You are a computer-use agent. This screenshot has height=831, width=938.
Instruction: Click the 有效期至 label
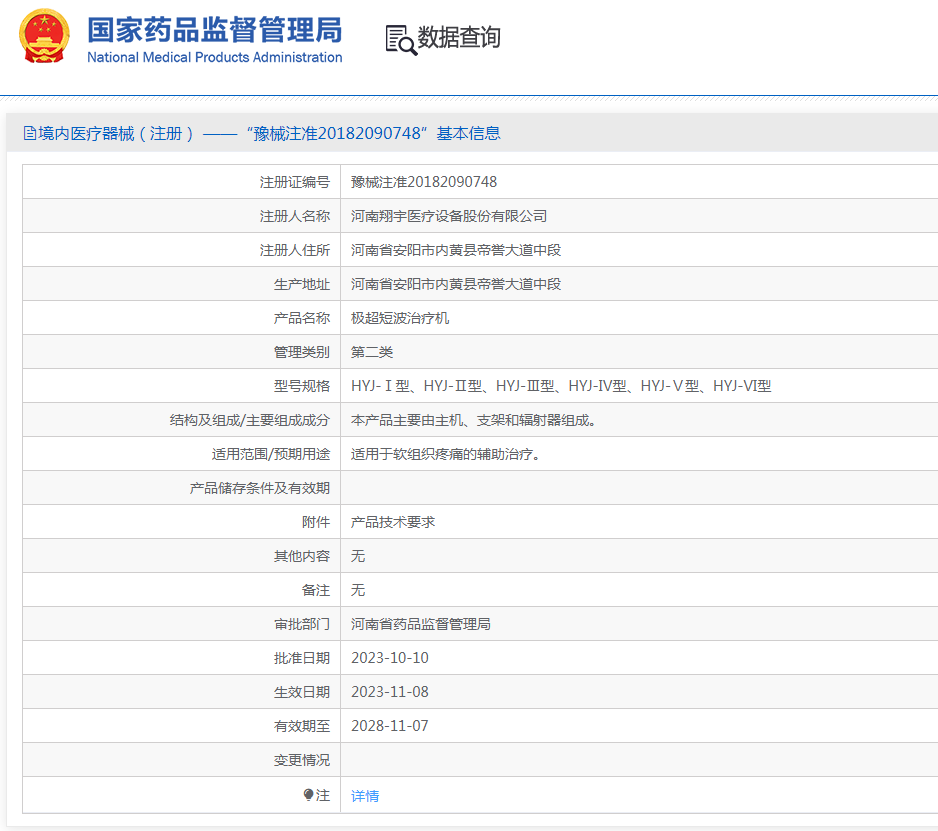[x=302, y=726]
